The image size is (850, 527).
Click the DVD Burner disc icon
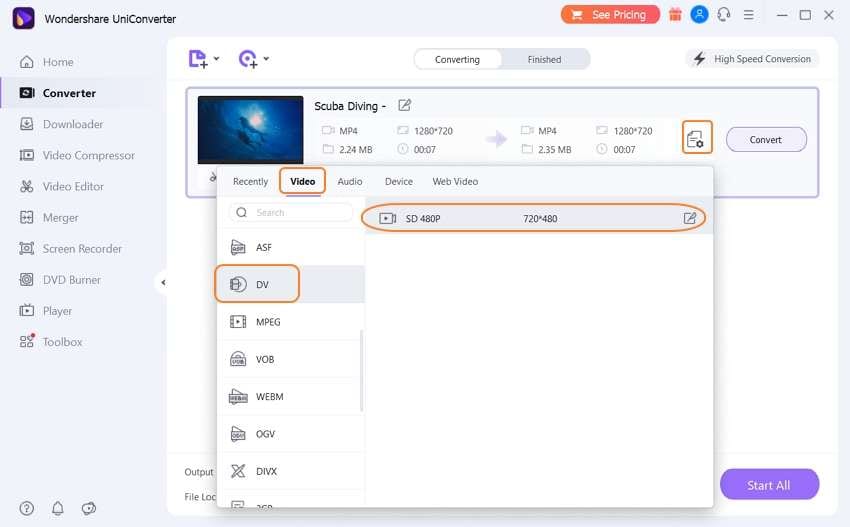point(27,280)
